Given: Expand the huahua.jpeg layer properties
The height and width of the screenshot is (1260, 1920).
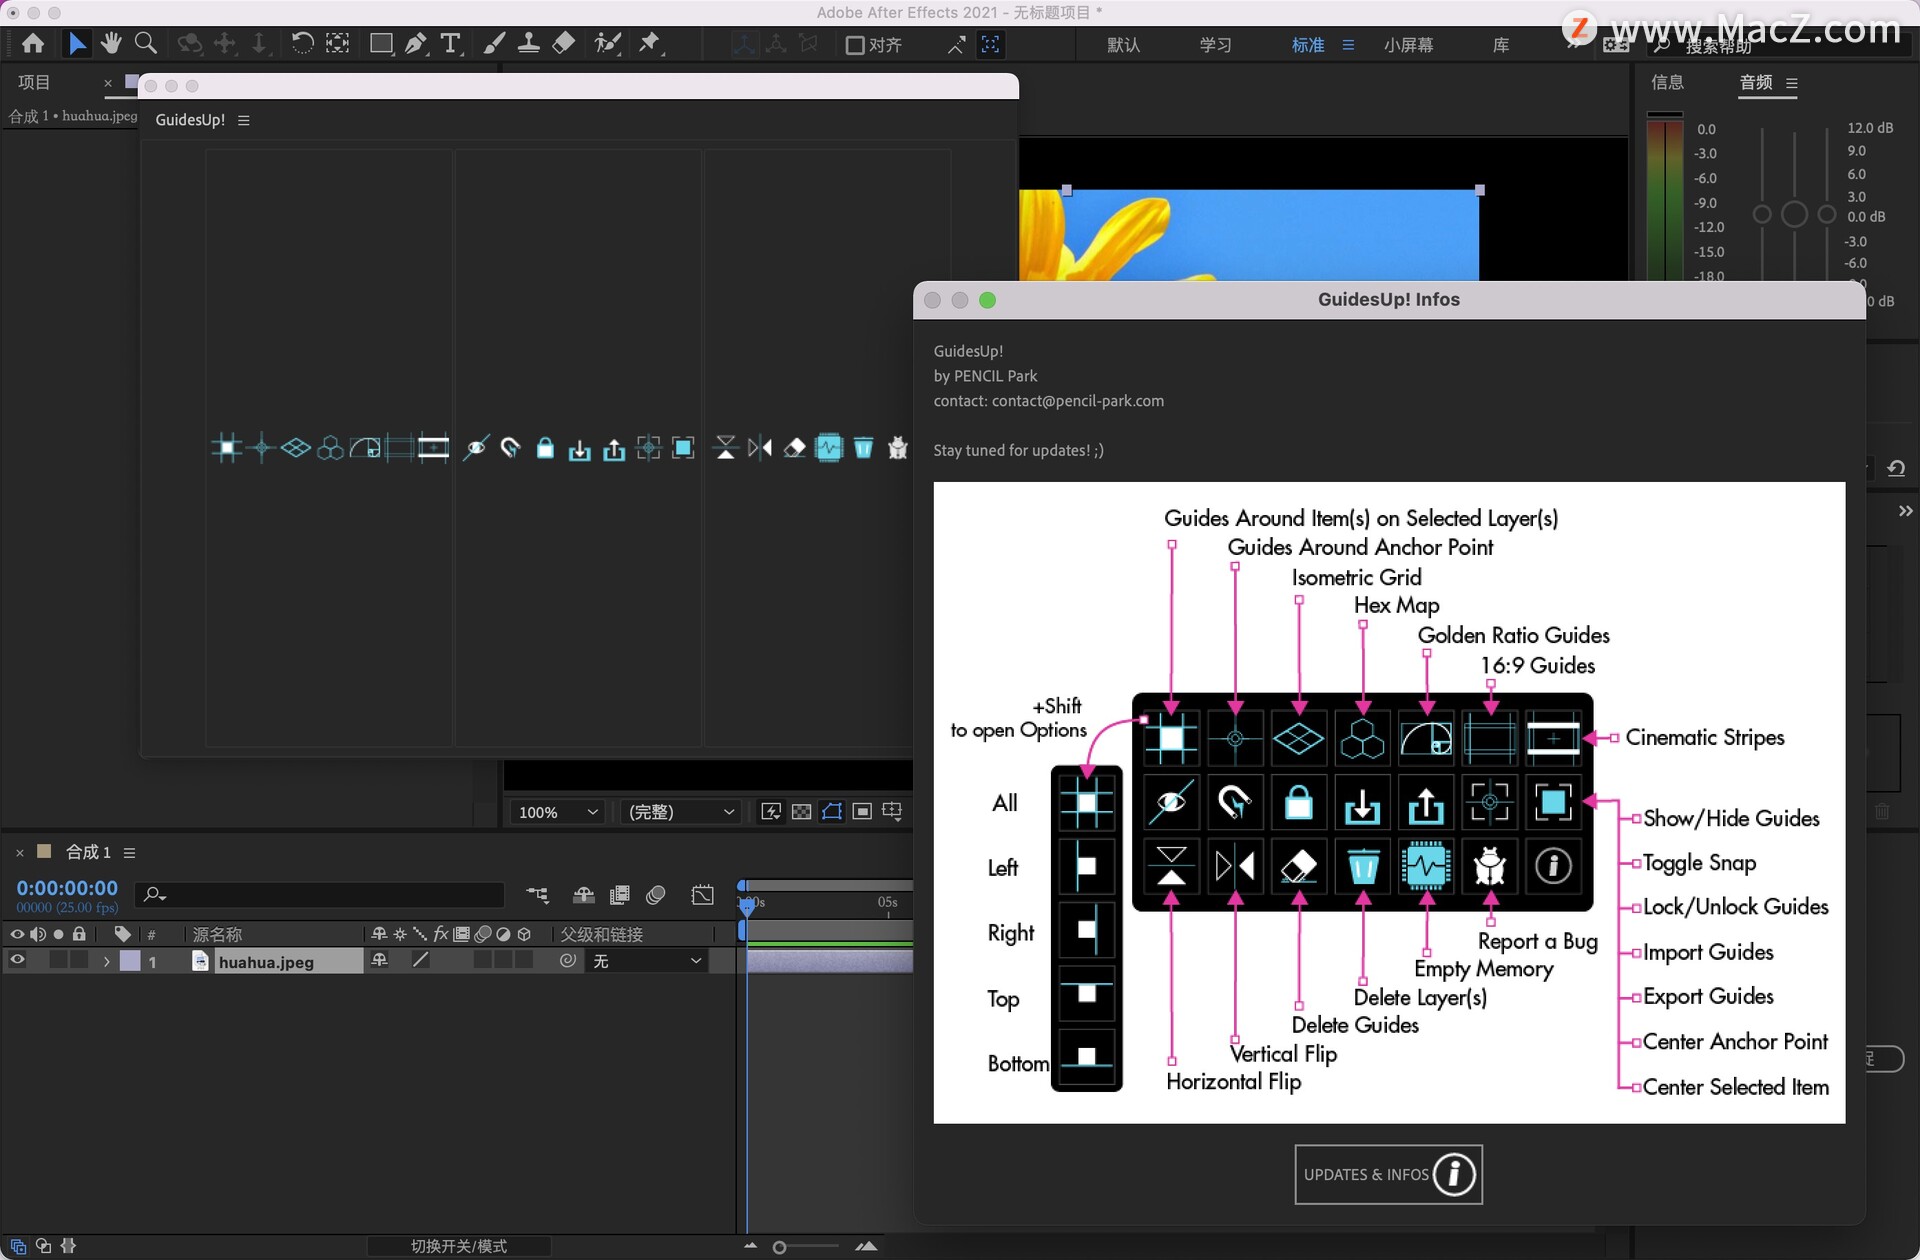Looking at the screenshot, I should click(x=106, y=961).
